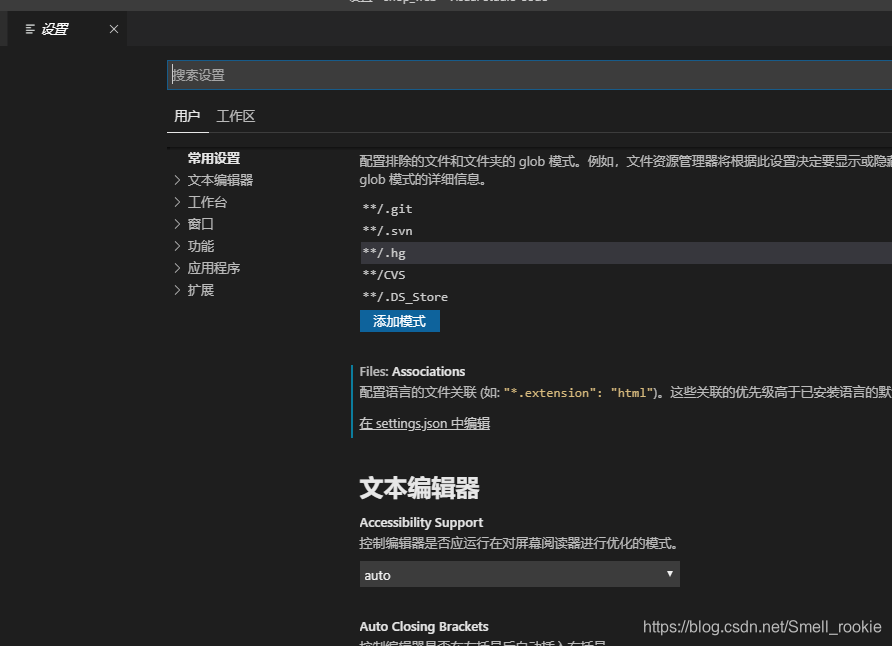Screen dimensions: 892x646
Task: Open 工作台 category in tree
Action: (x=207, y=202)
